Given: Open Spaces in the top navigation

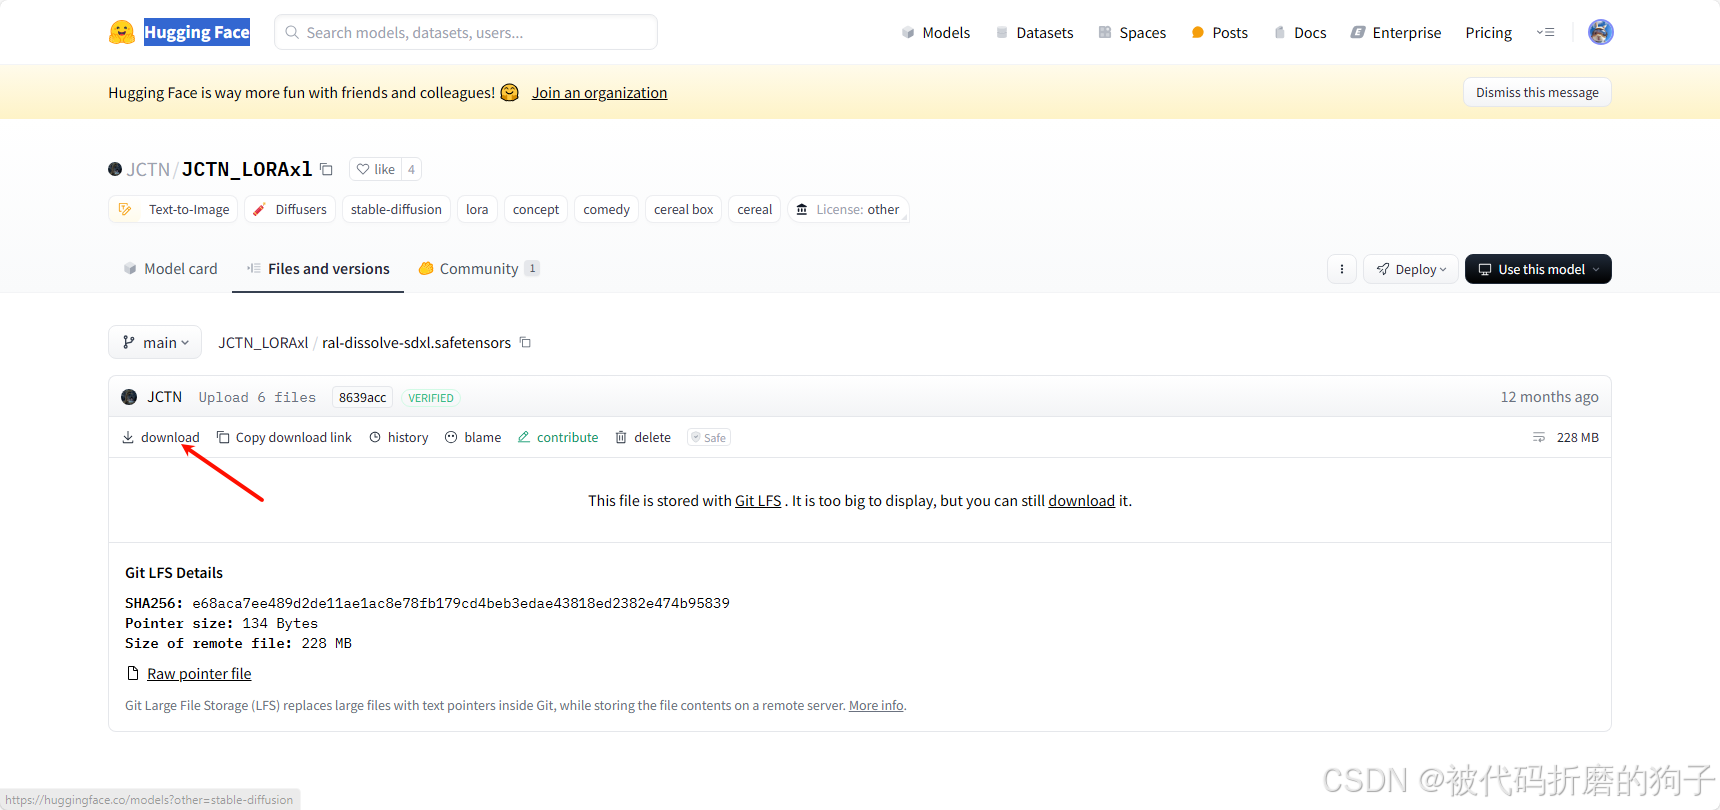Looking at the screenshot, I should (1132, 32).
